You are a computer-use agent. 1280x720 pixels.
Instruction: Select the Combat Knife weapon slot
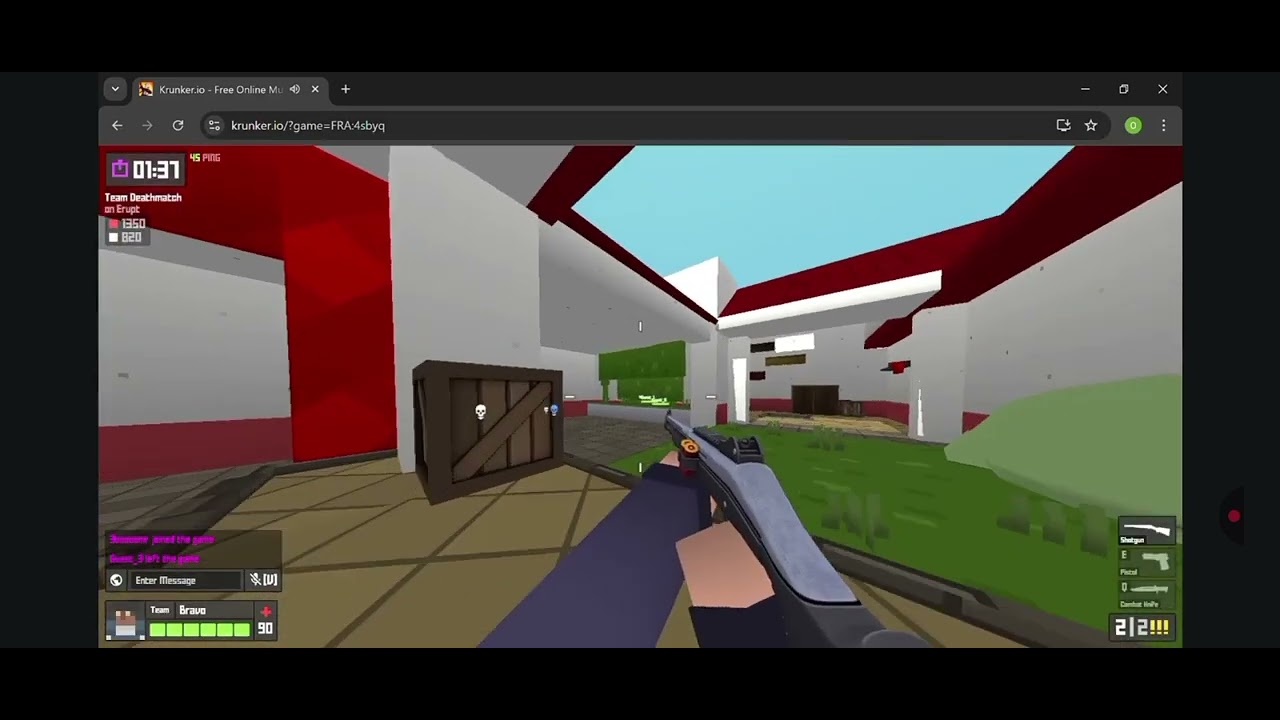1146,593
